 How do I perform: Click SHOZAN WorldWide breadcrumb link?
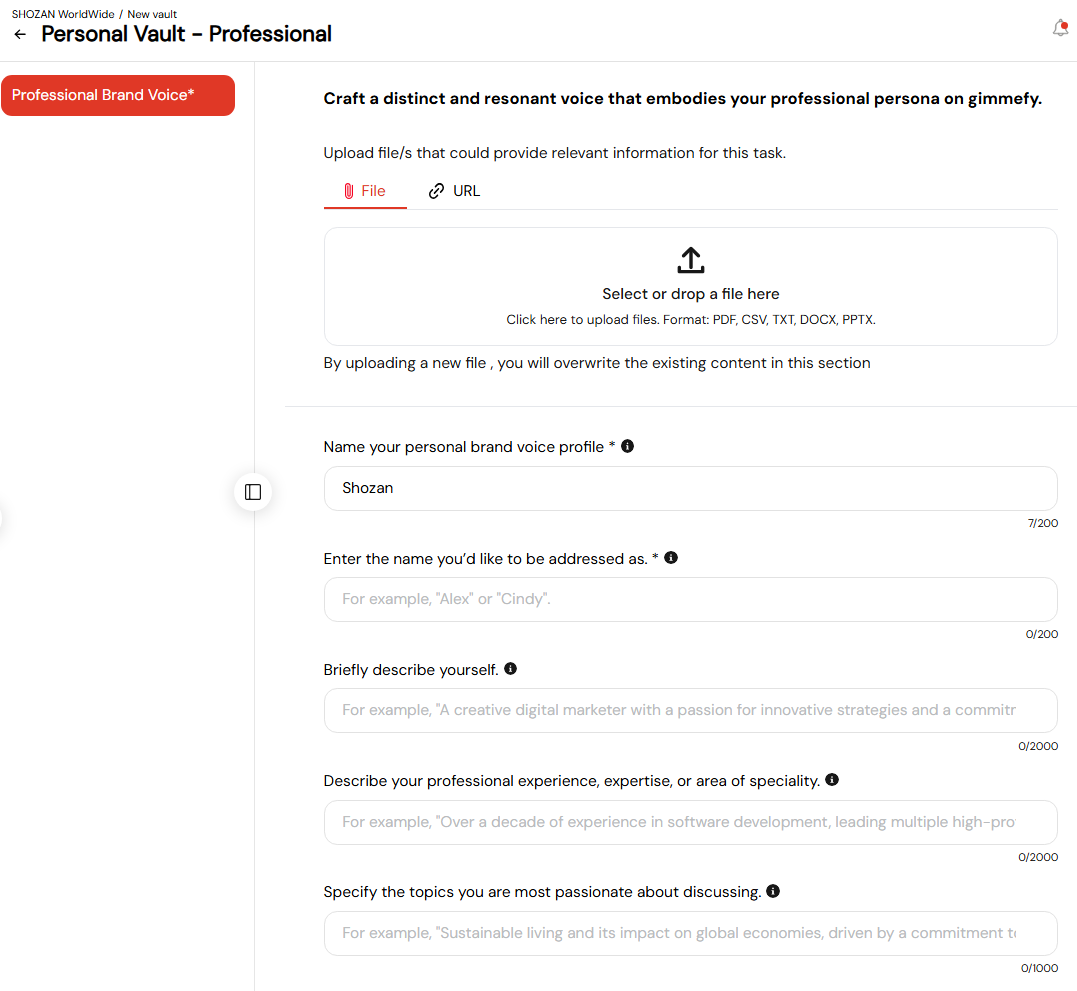pos(63,14)
